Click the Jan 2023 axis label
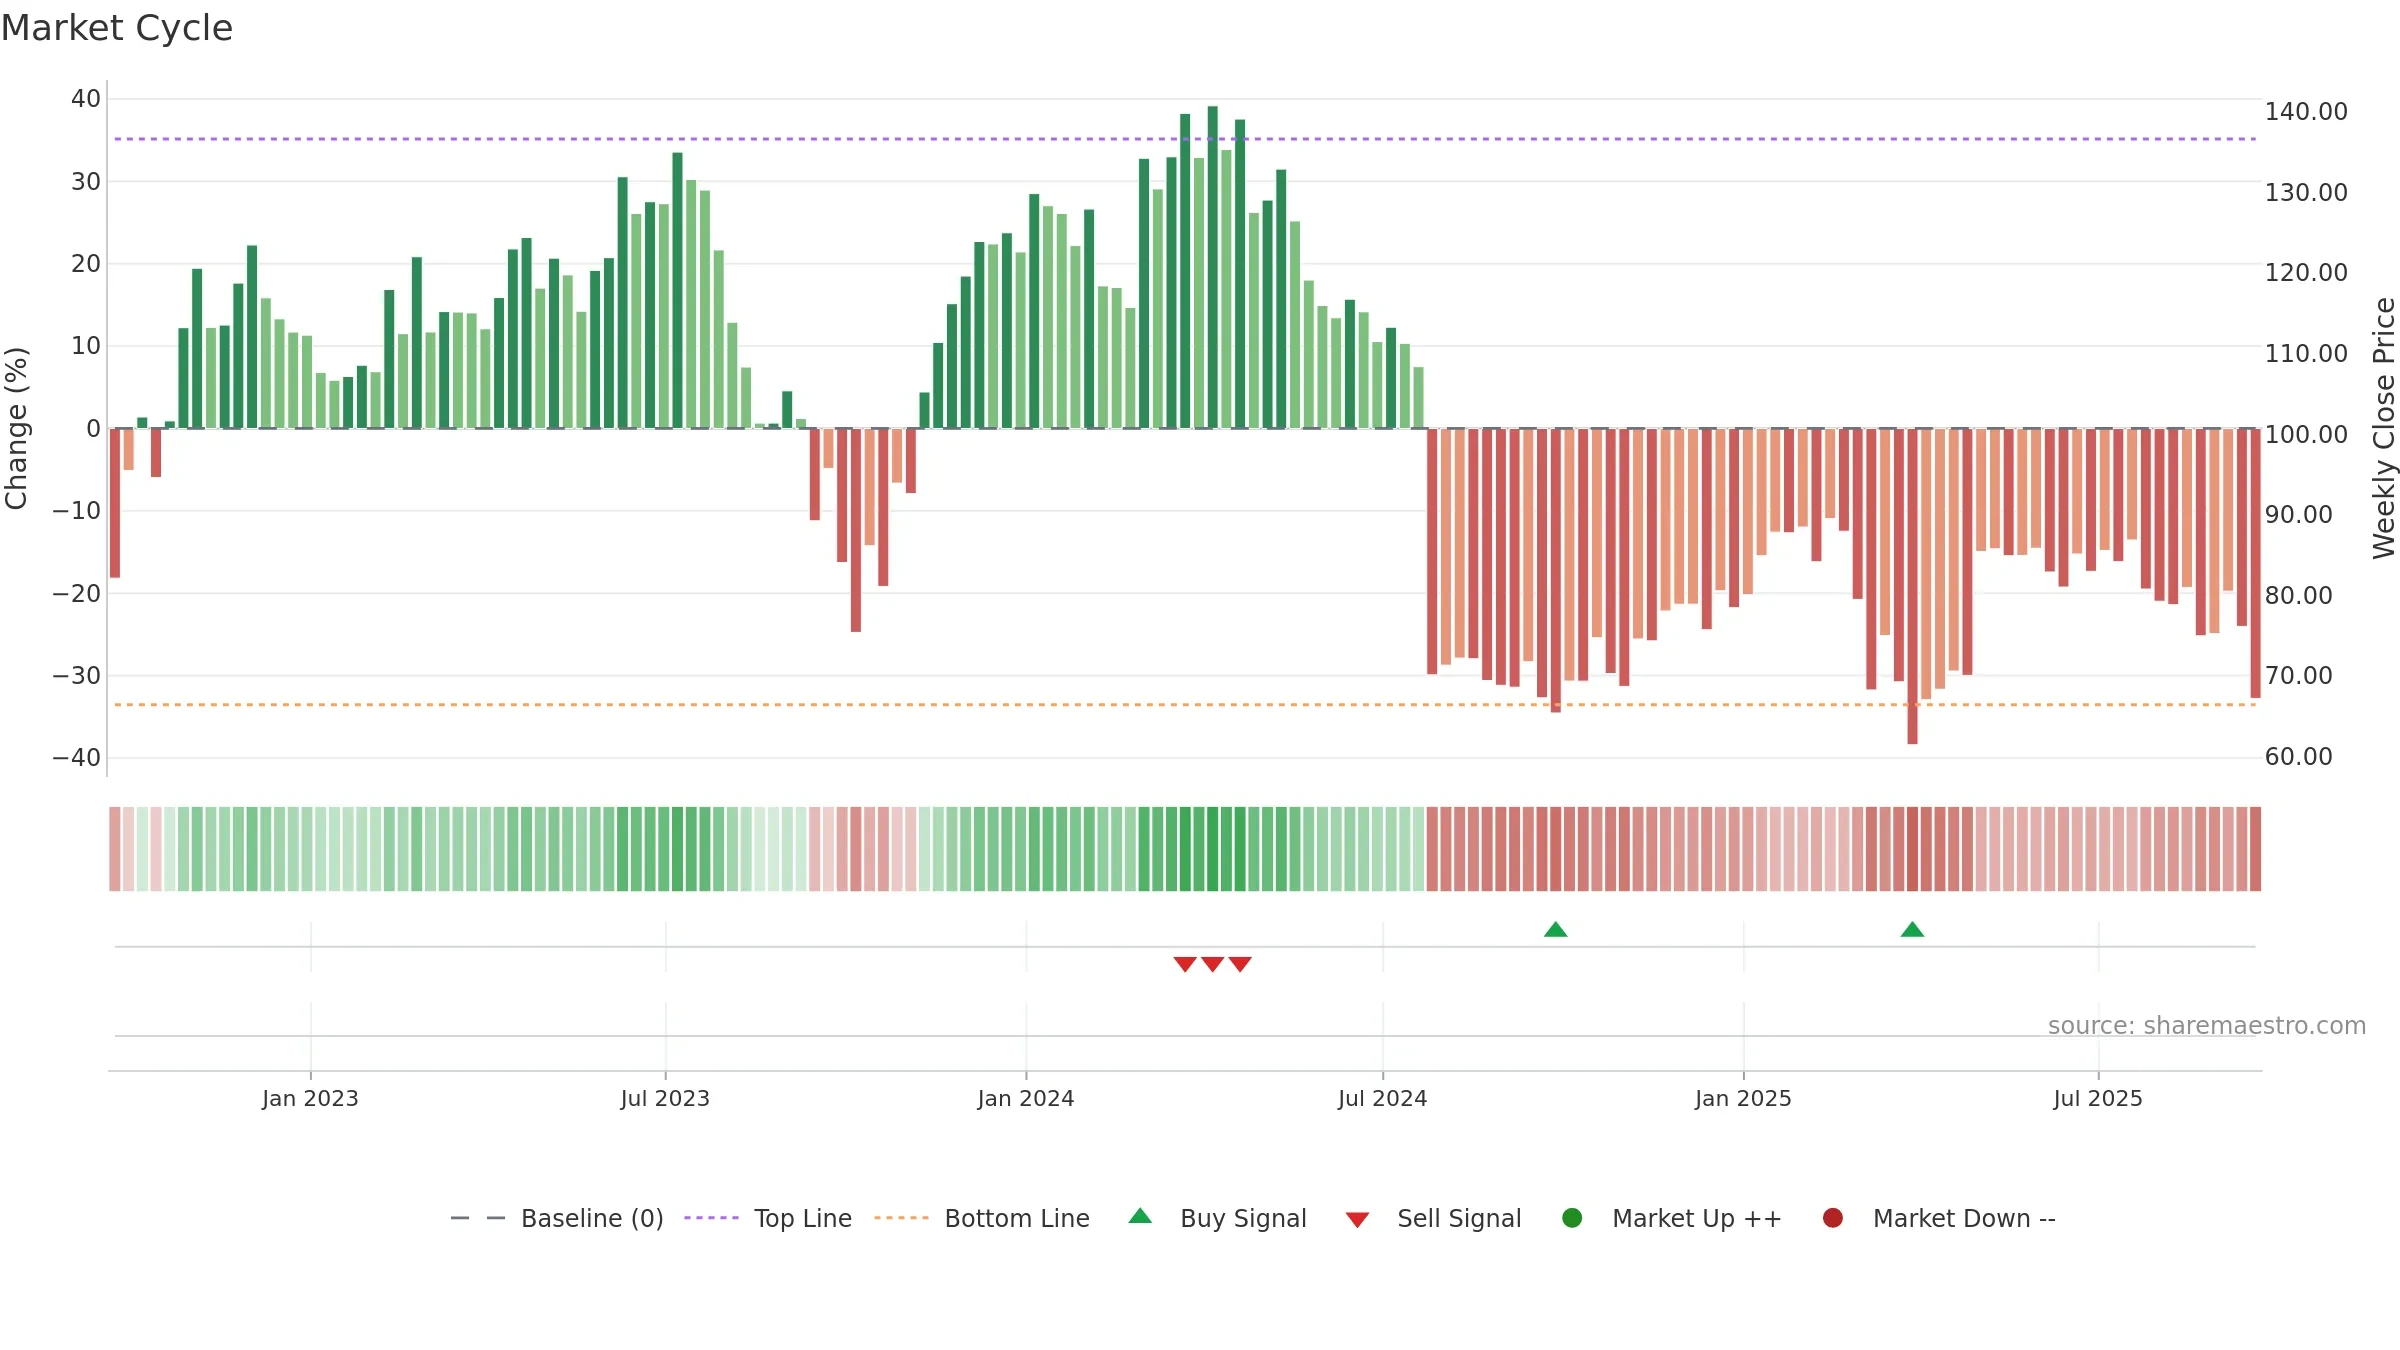Image resolution: width=2400 pixels, height=1350 pixels. (310, 1098)
